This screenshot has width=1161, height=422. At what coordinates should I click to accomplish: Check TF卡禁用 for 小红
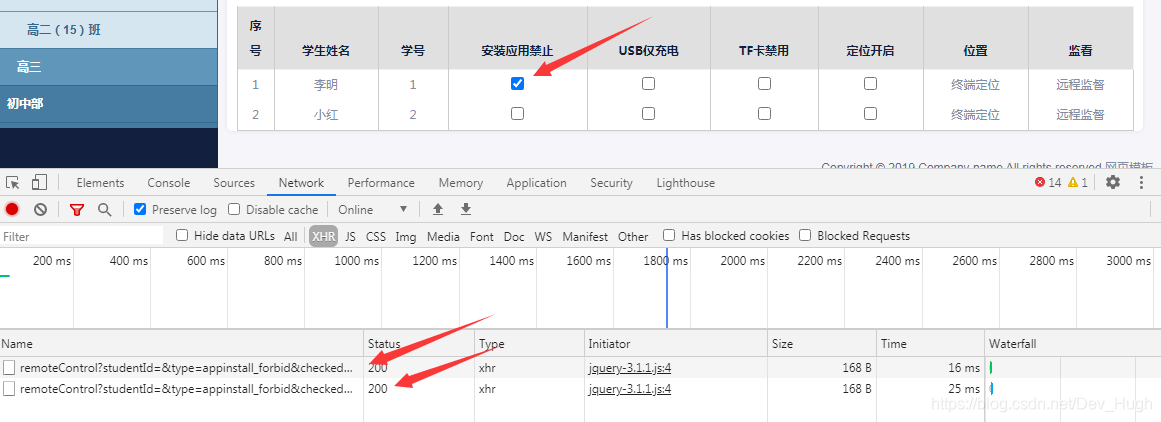click(x=764, y=113)
